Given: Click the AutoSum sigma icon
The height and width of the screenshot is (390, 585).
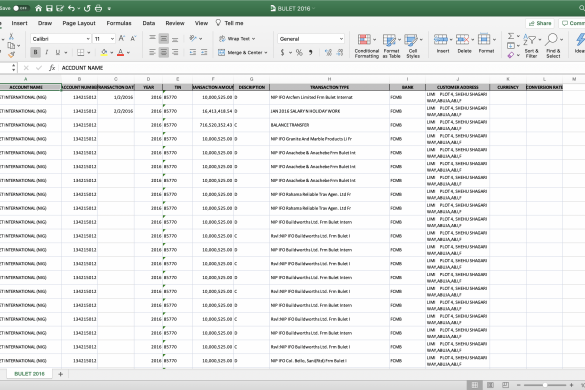Looking at the screenshot, I should coord(511,36).
